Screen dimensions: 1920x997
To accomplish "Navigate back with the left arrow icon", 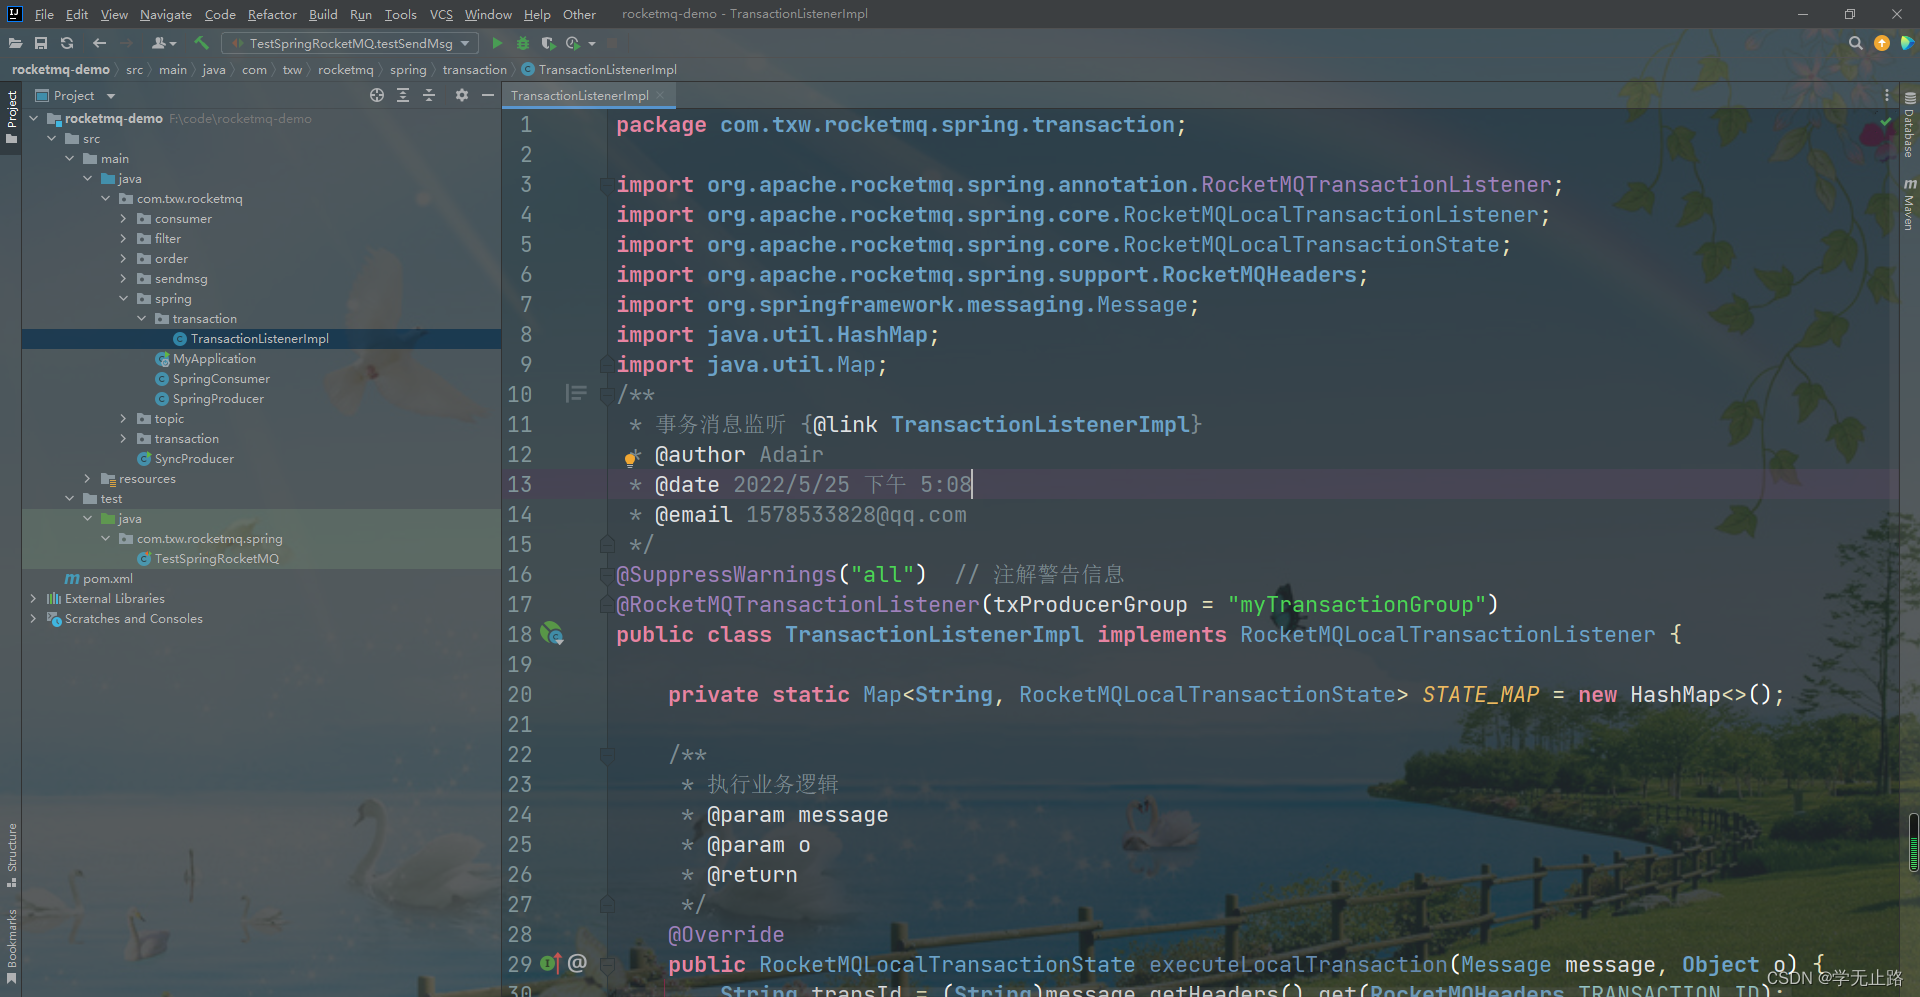I will click(x=99, y=43).
